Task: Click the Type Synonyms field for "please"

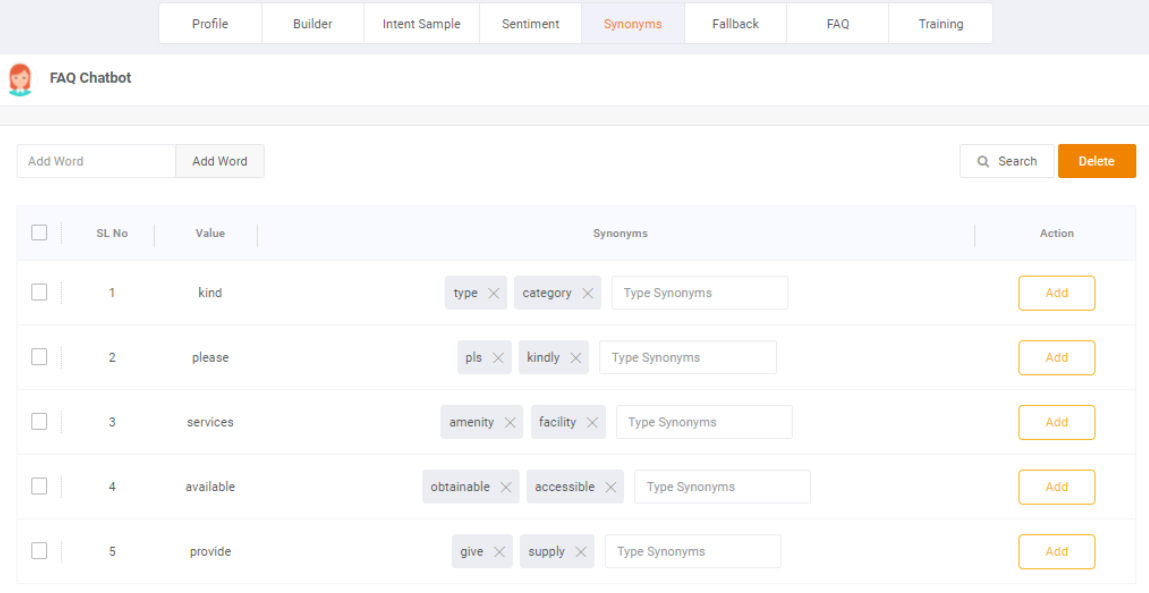Action: (687, 357)
